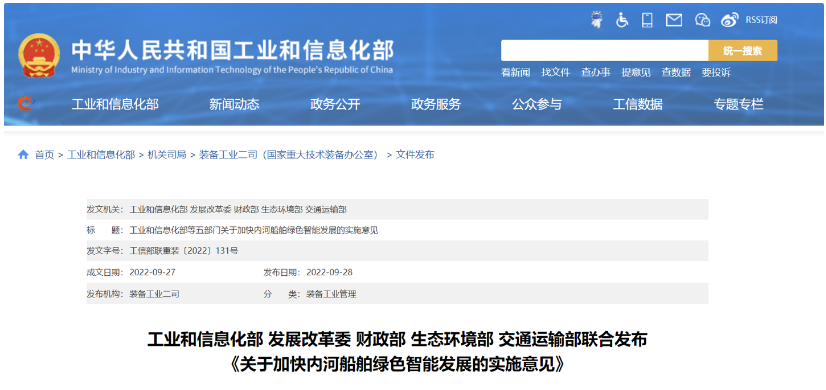Viewport: 826px width, 390px height.
Task: Click the 分类 value 装备工业管理
Action: (331, 294)
